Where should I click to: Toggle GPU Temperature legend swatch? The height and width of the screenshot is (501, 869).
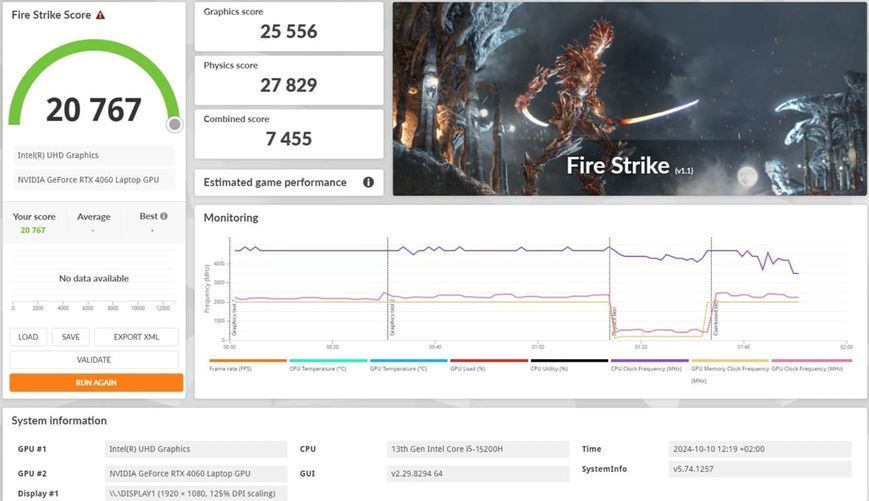click(x=408, y=361)
